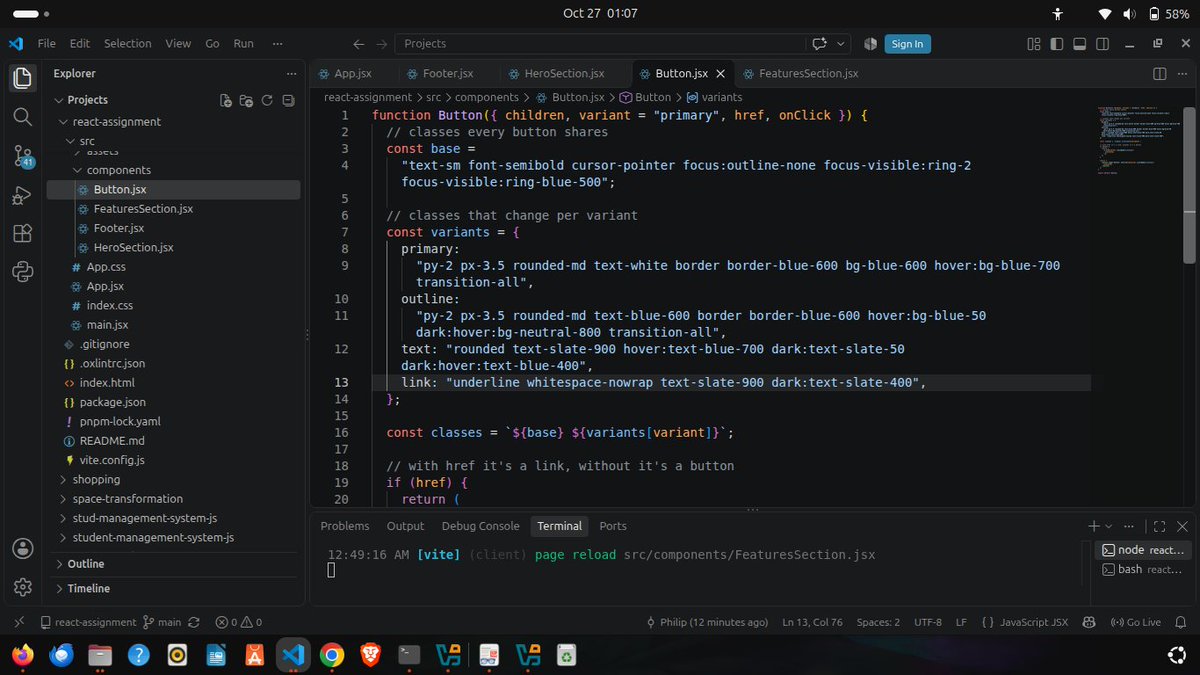
Task: Open Explorer views and more actions ellipsis
Action: tap(291, 73)
